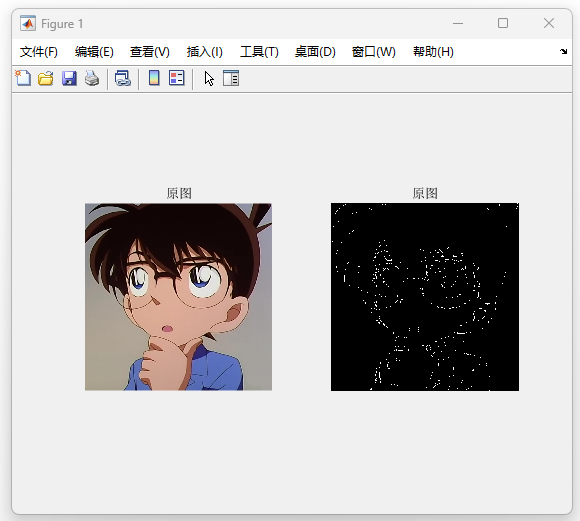Print figure using the printer icon

click(92, 78)
